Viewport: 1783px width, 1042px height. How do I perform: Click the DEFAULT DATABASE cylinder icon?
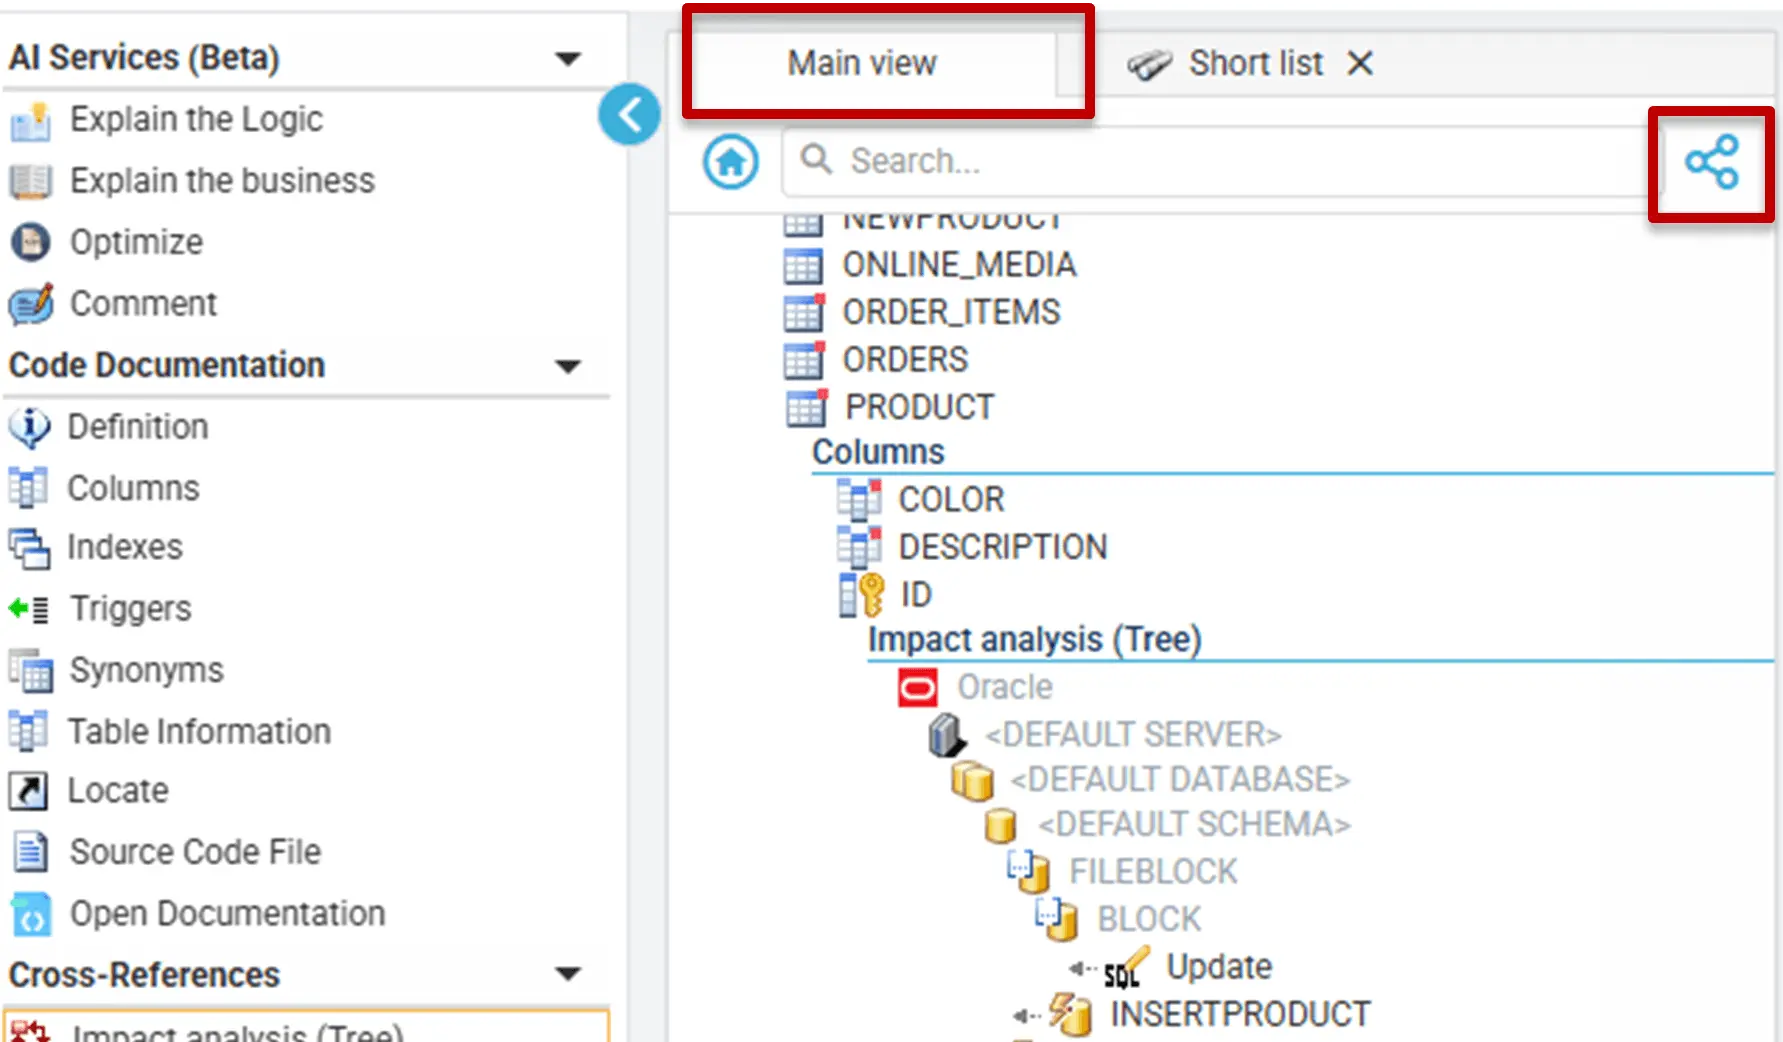click(972, 780)
